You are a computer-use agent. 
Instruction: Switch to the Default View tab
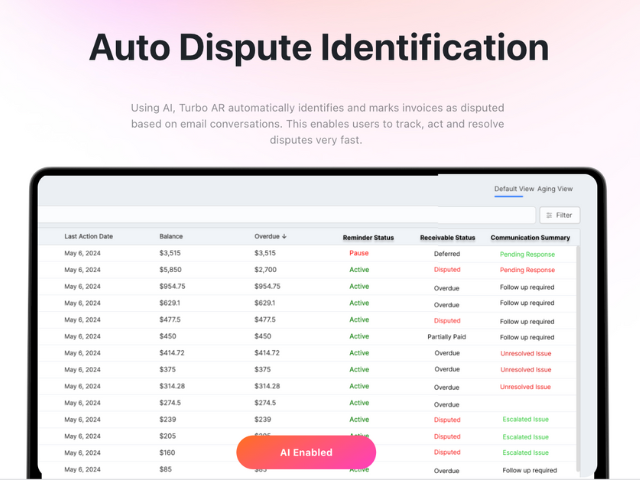pos(514,189)
